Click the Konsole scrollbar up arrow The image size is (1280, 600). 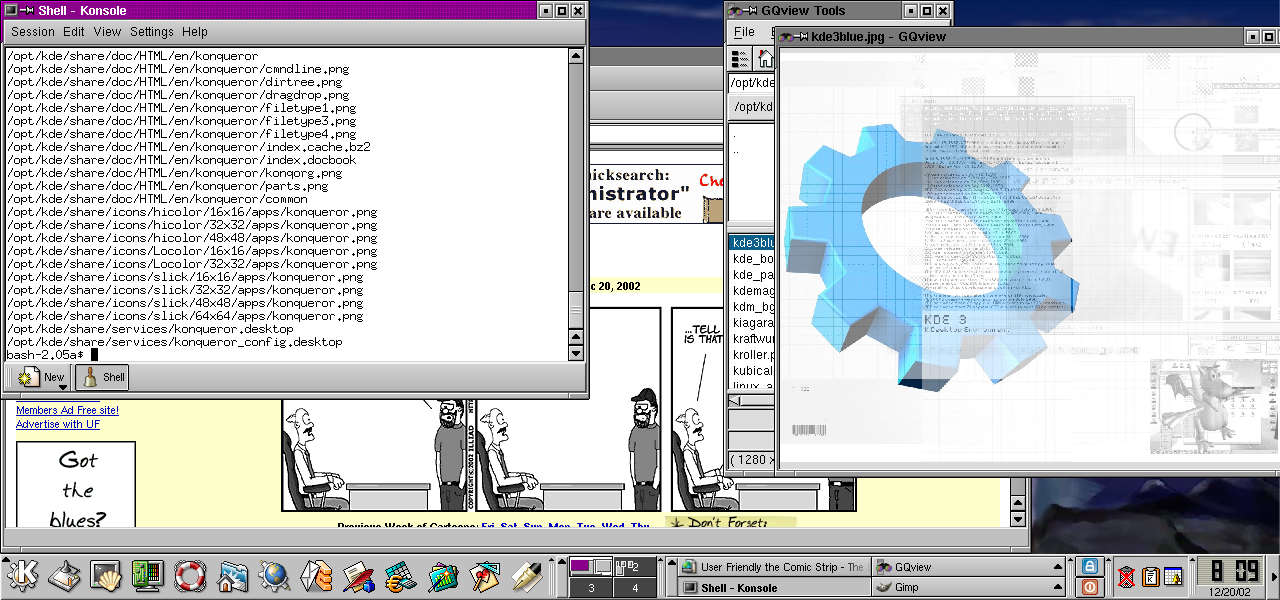pos(575,56)
